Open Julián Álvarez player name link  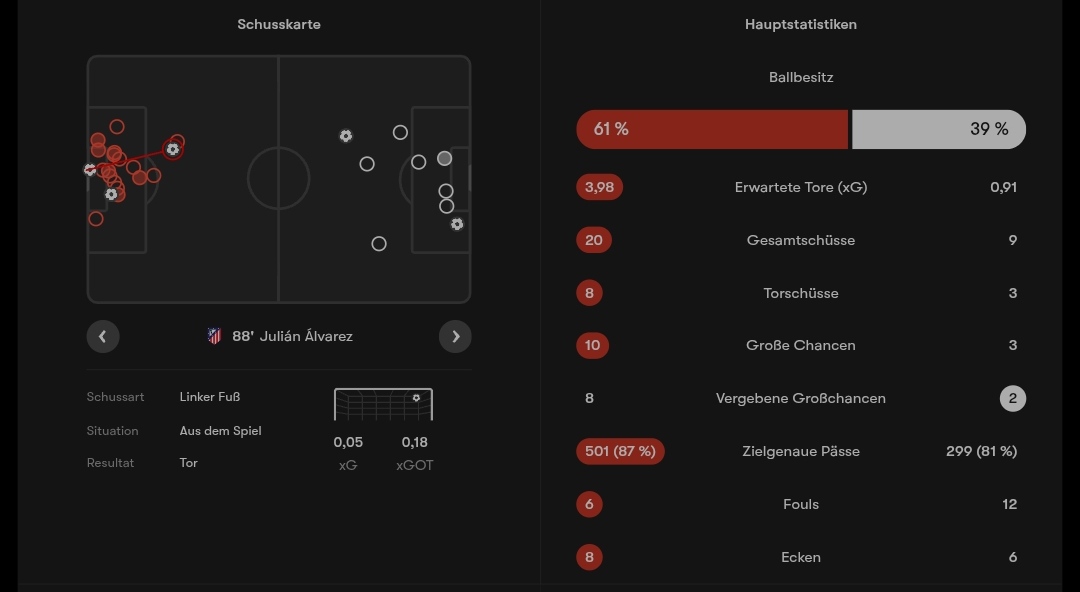coord(306,336)
